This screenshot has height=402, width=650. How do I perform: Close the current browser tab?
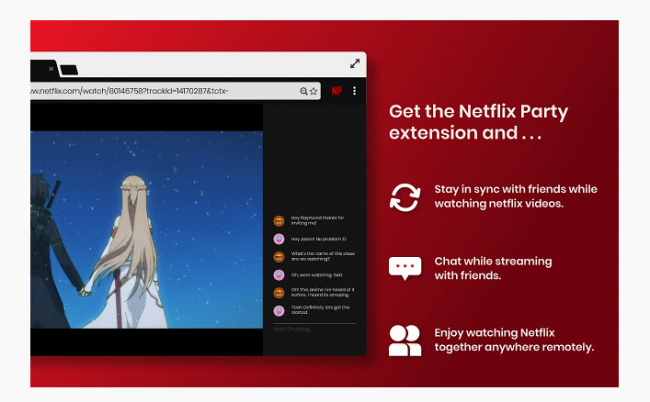[x=51, y=69]
